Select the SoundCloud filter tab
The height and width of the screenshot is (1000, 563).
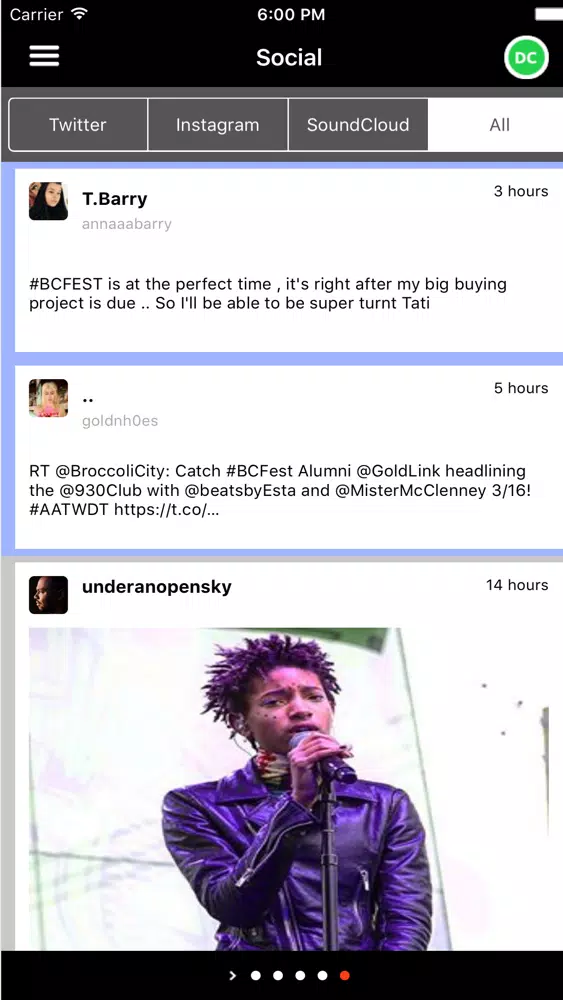(358, 124)
